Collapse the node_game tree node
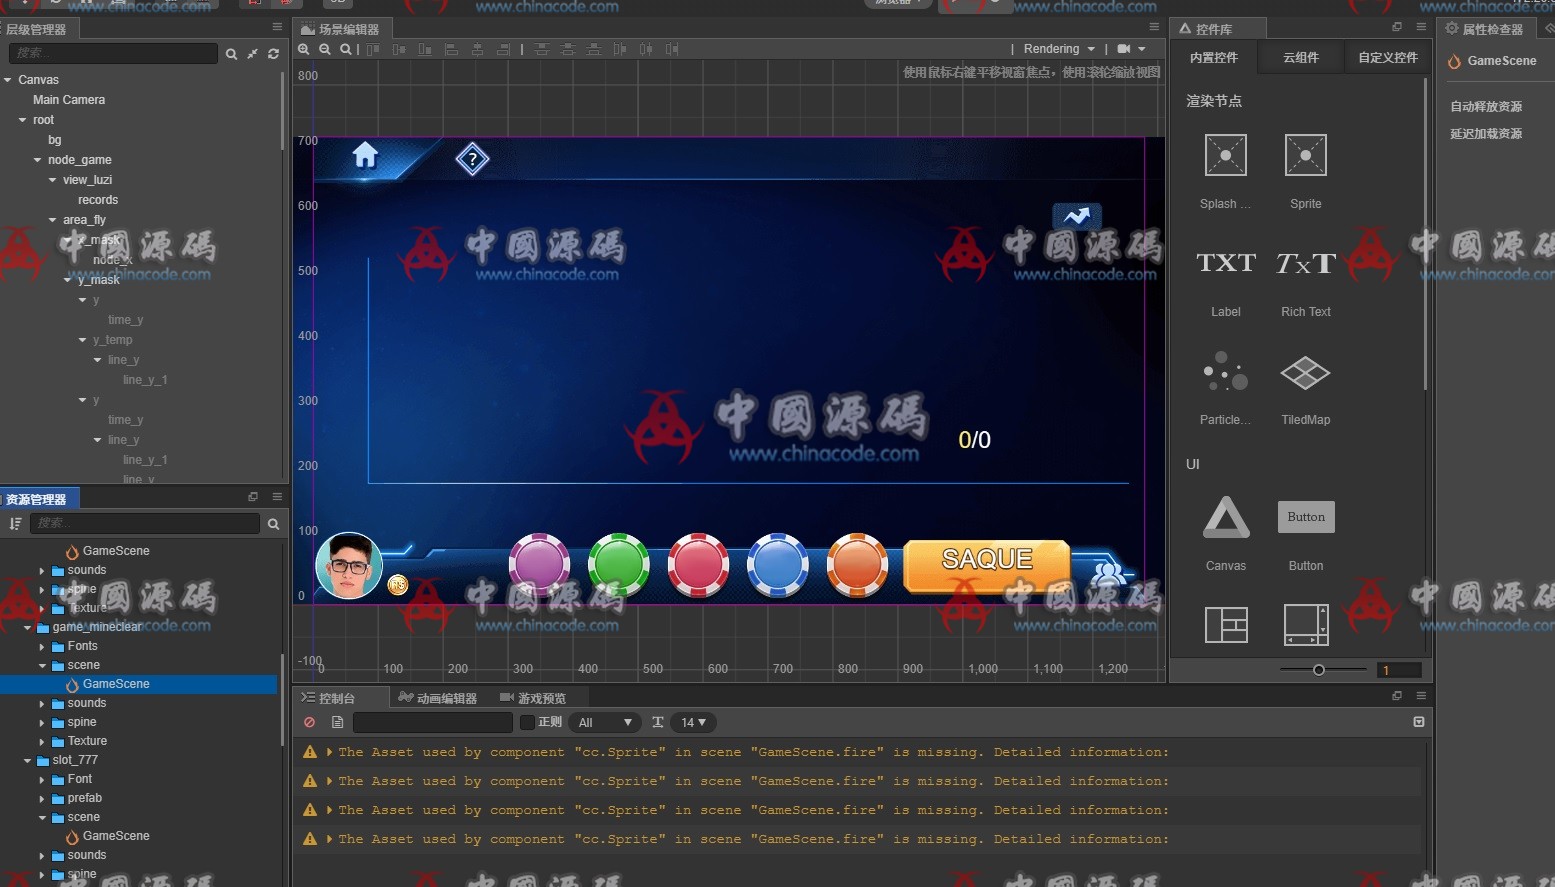1555x887 pixels. tap(38, 160)
